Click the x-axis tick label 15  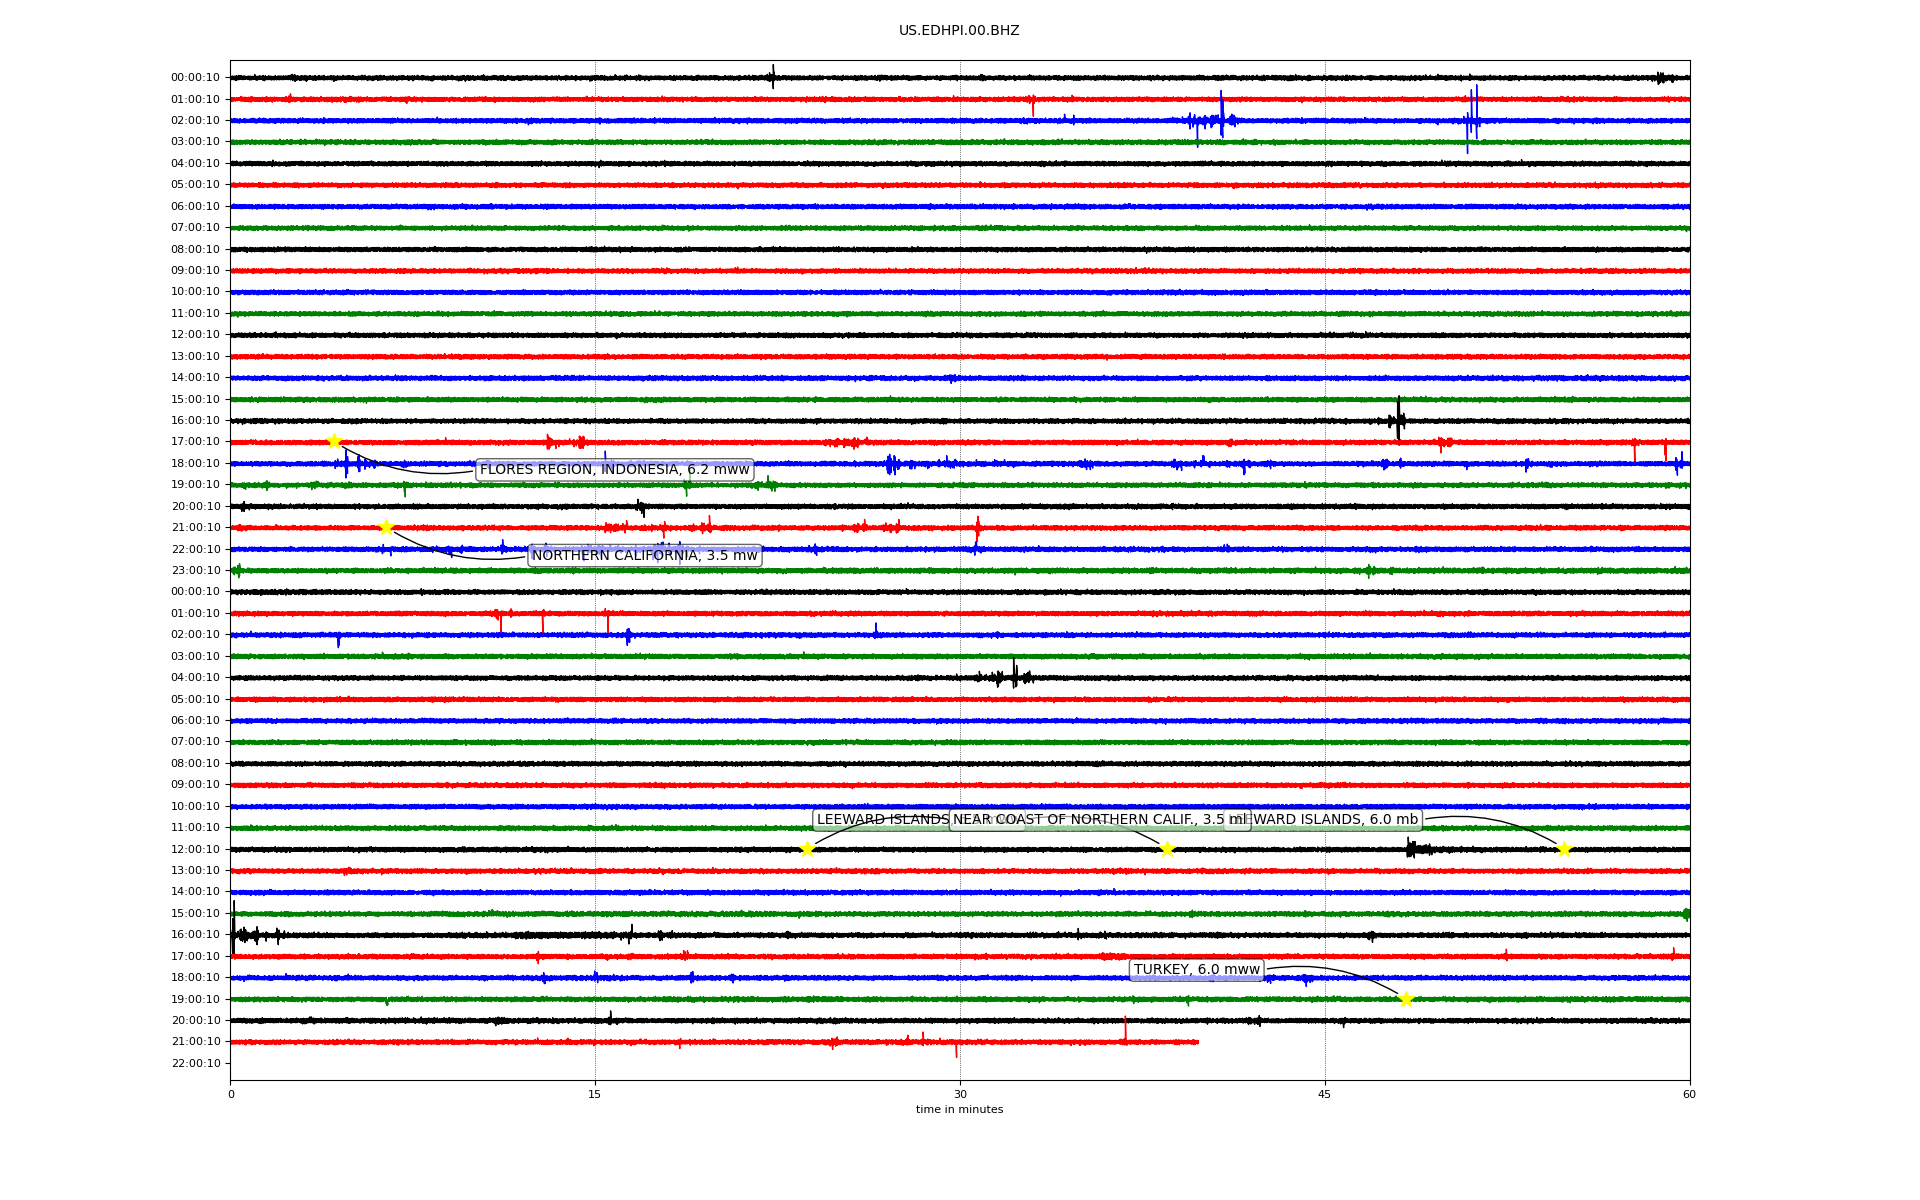point(595,1094)
